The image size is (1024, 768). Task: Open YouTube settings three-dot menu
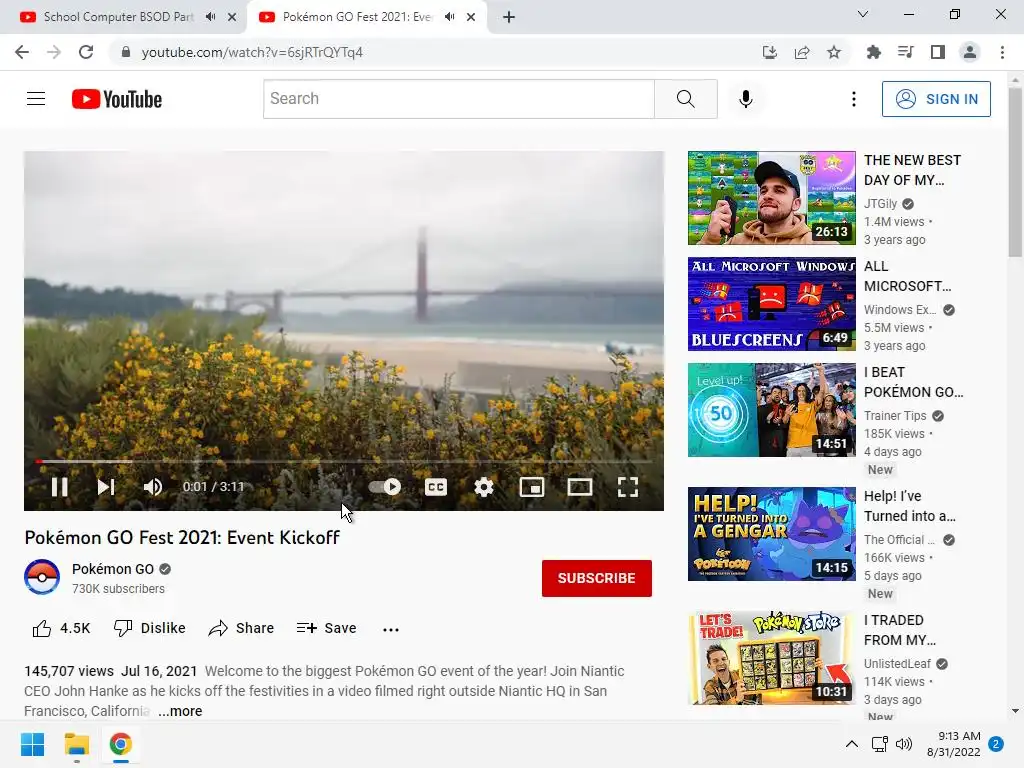coord(854,99)
